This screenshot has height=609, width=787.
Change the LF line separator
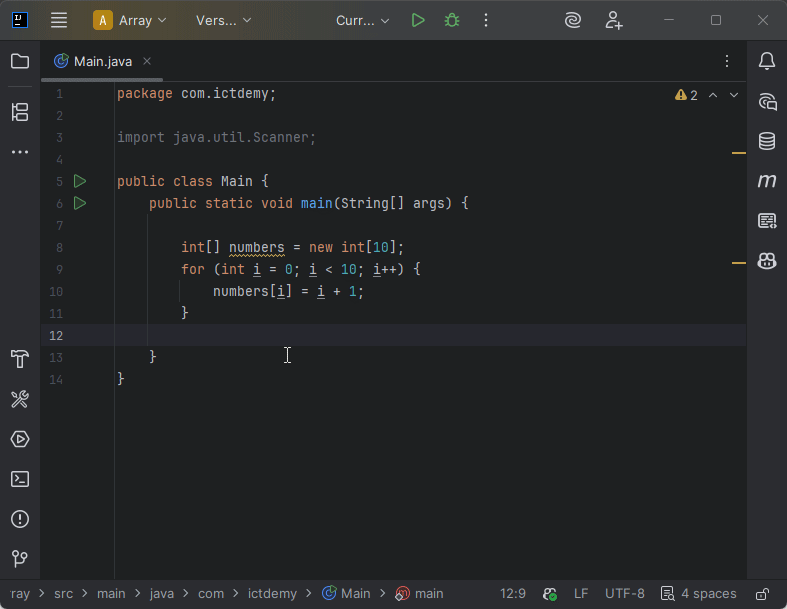580,593
